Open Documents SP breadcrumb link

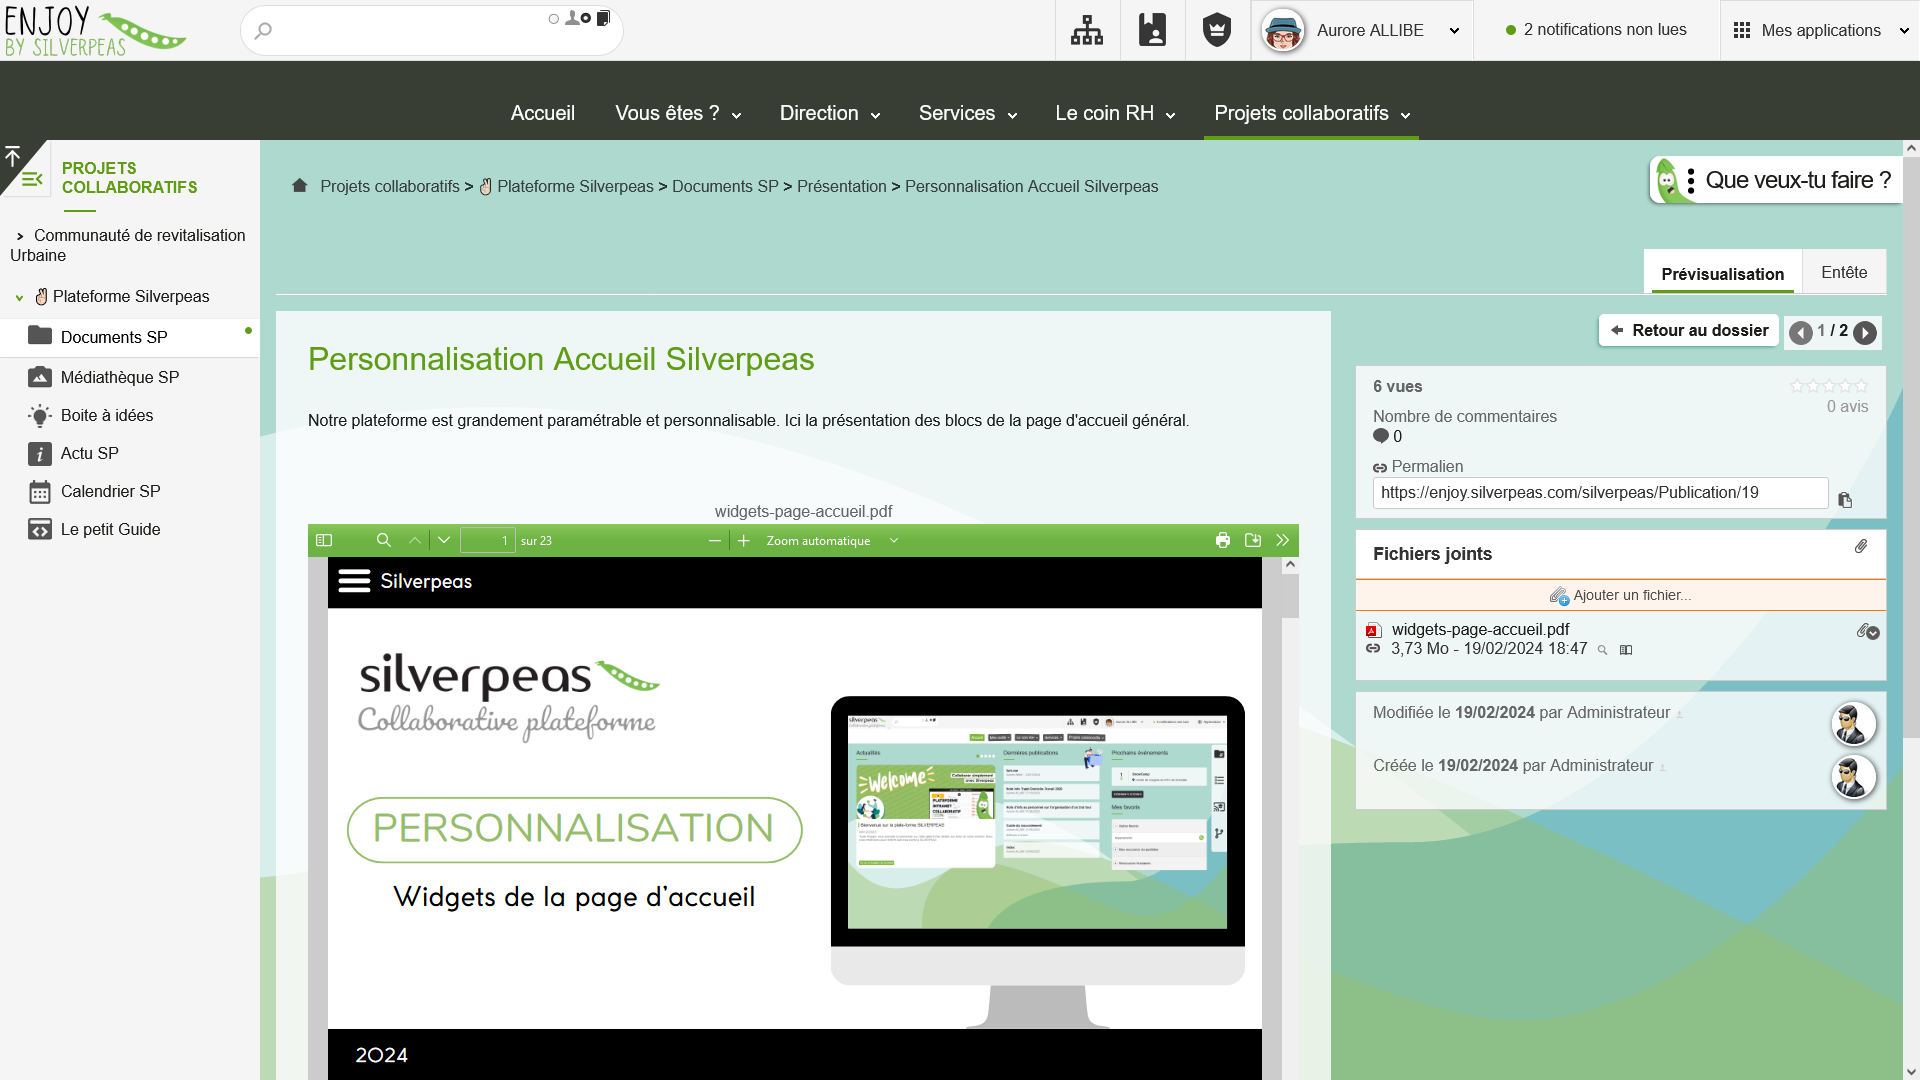click(725, 186)
